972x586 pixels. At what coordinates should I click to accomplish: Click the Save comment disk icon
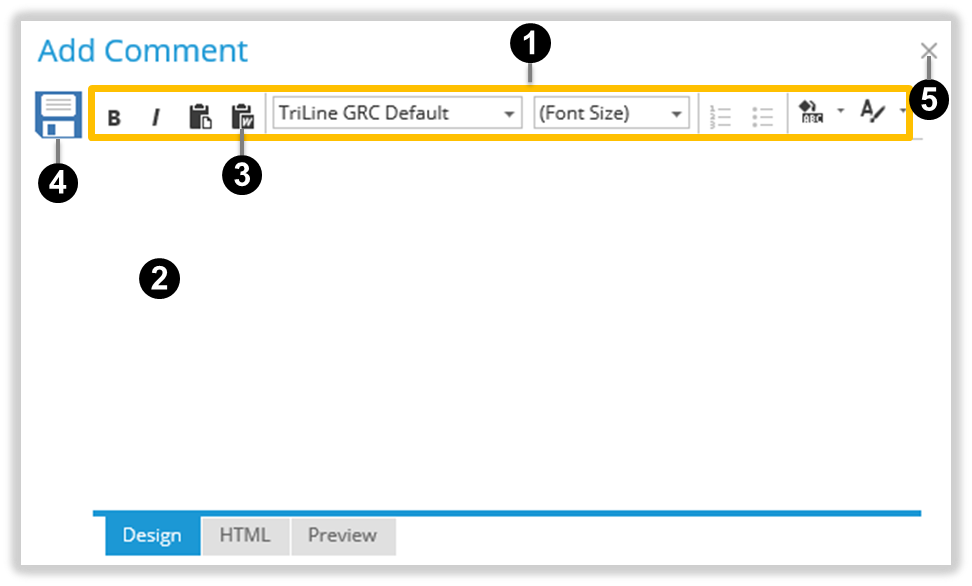click(60, 112)
